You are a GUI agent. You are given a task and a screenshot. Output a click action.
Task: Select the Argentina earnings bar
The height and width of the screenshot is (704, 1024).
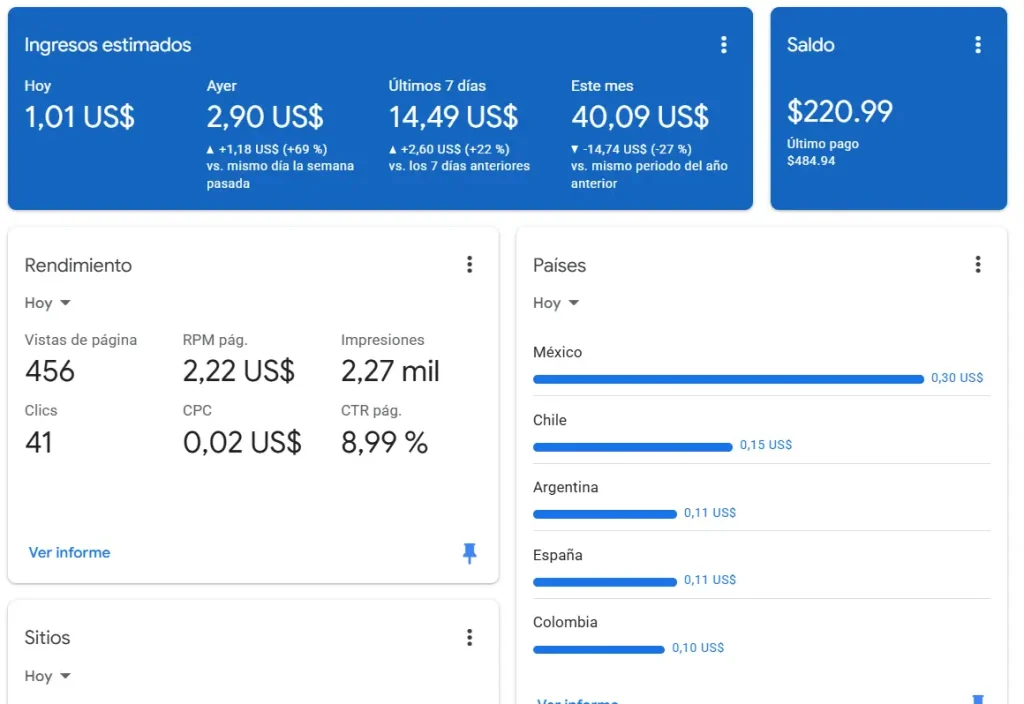(605, 514)
